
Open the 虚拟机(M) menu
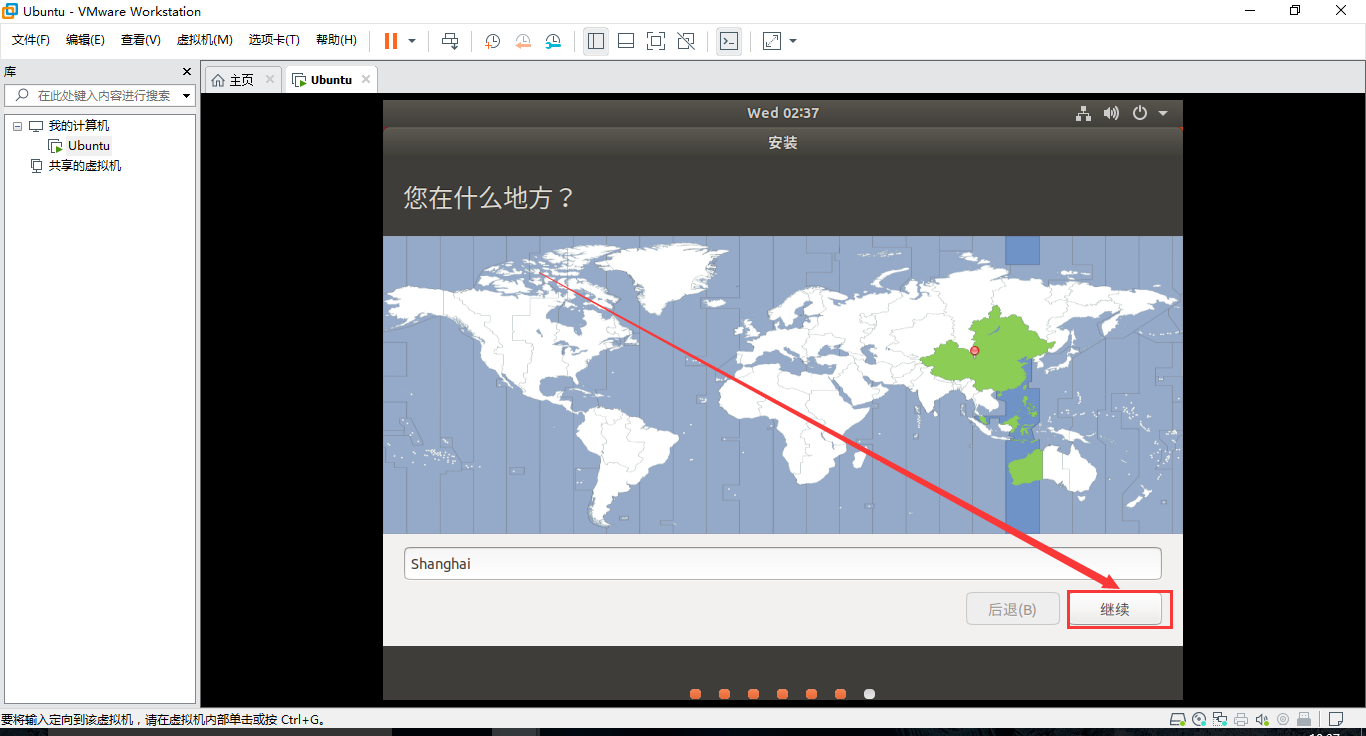point(205,40)
